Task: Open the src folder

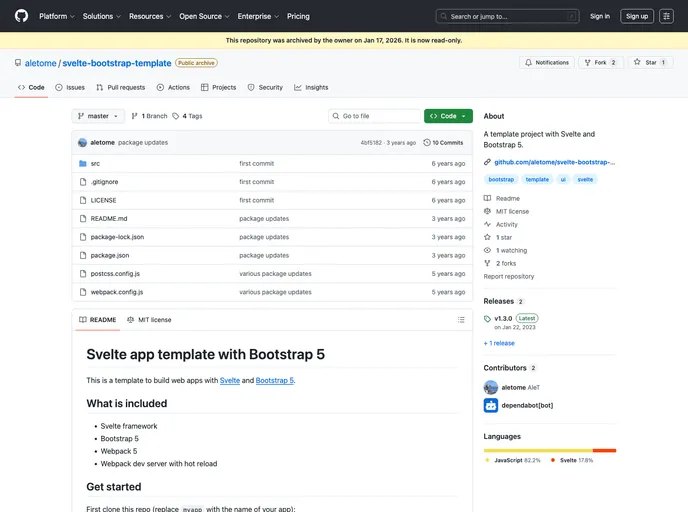Action: click(x=95, y=163)
